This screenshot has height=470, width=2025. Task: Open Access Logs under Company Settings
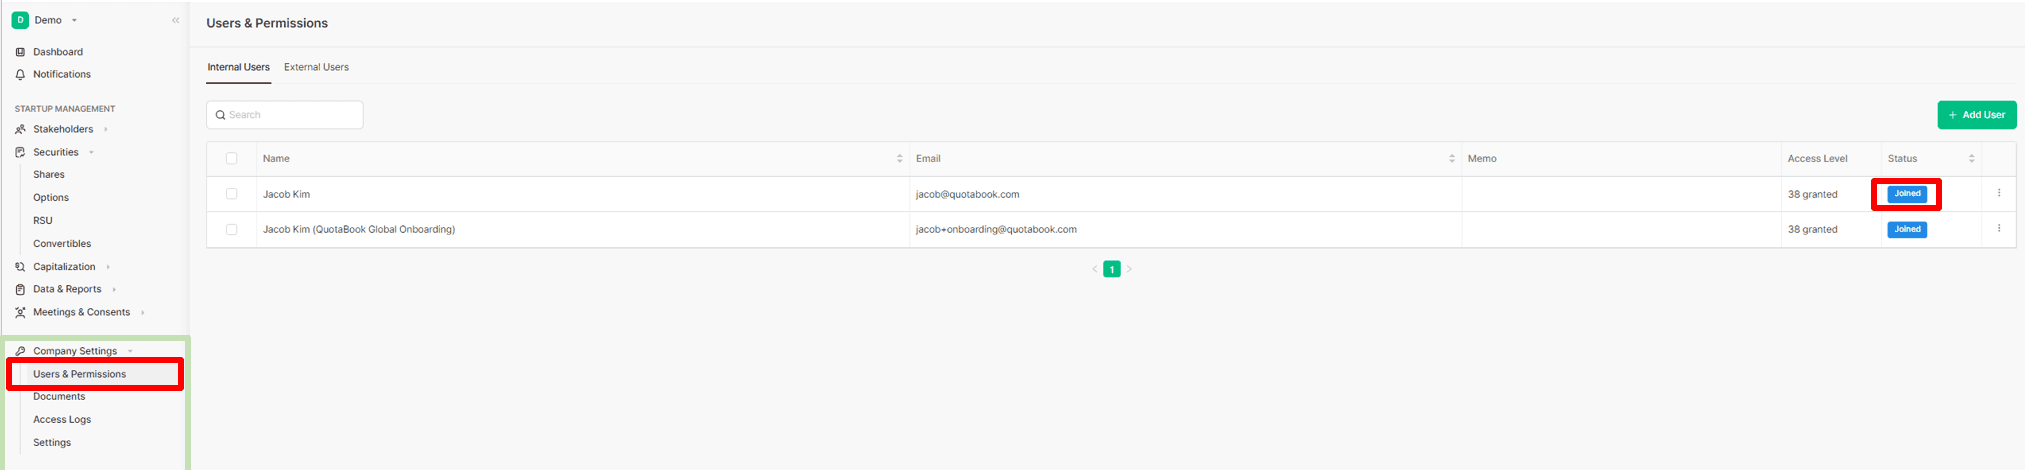tap(62, 419)
